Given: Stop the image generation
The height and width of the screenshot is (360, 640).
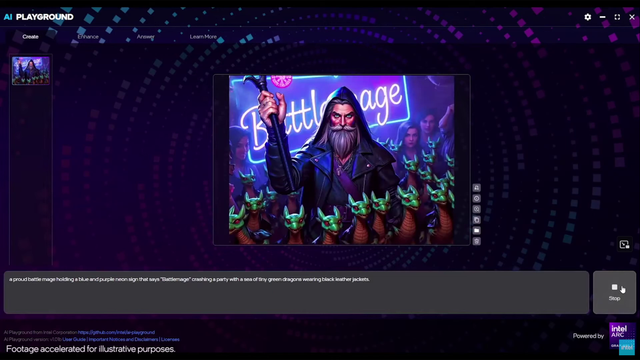Looking at the screenshot, I should 614,292.
